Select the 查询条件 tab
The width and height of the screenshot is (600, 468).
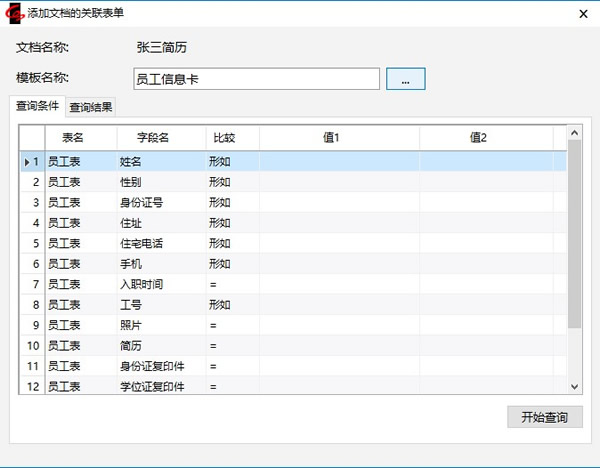(38, 106)
